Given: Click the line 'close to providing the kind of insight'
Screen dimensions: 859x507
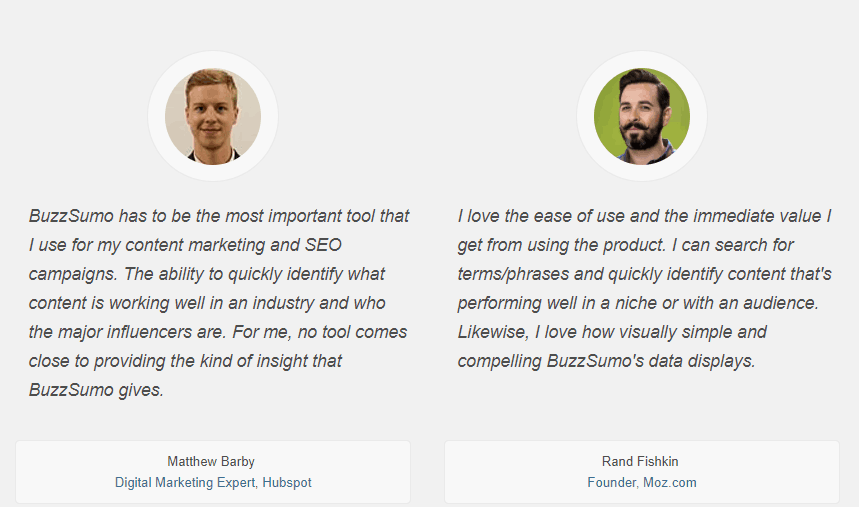Looking at the screenshot, I should click(185, 361).
